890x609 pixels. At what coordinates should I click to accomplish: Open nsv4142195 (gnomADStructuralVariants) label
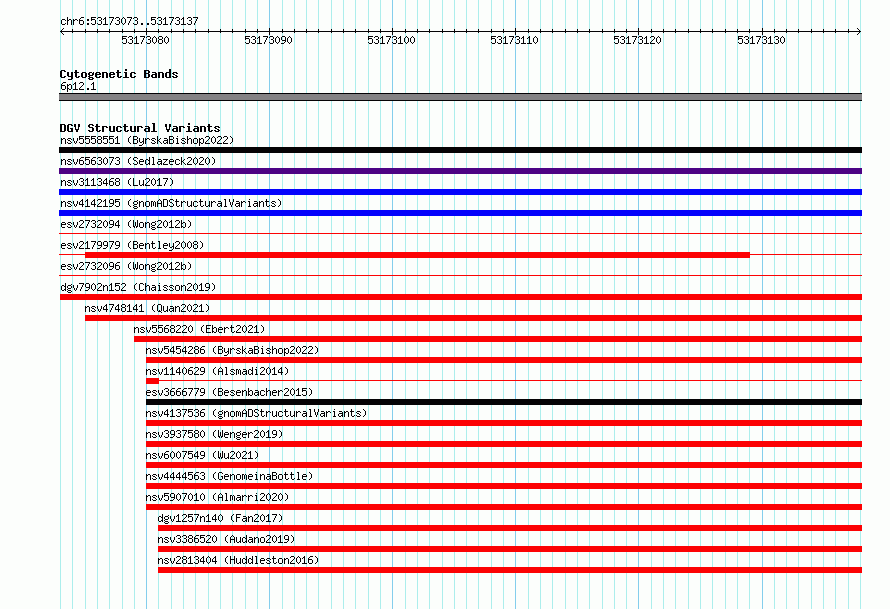pos(171,203)
